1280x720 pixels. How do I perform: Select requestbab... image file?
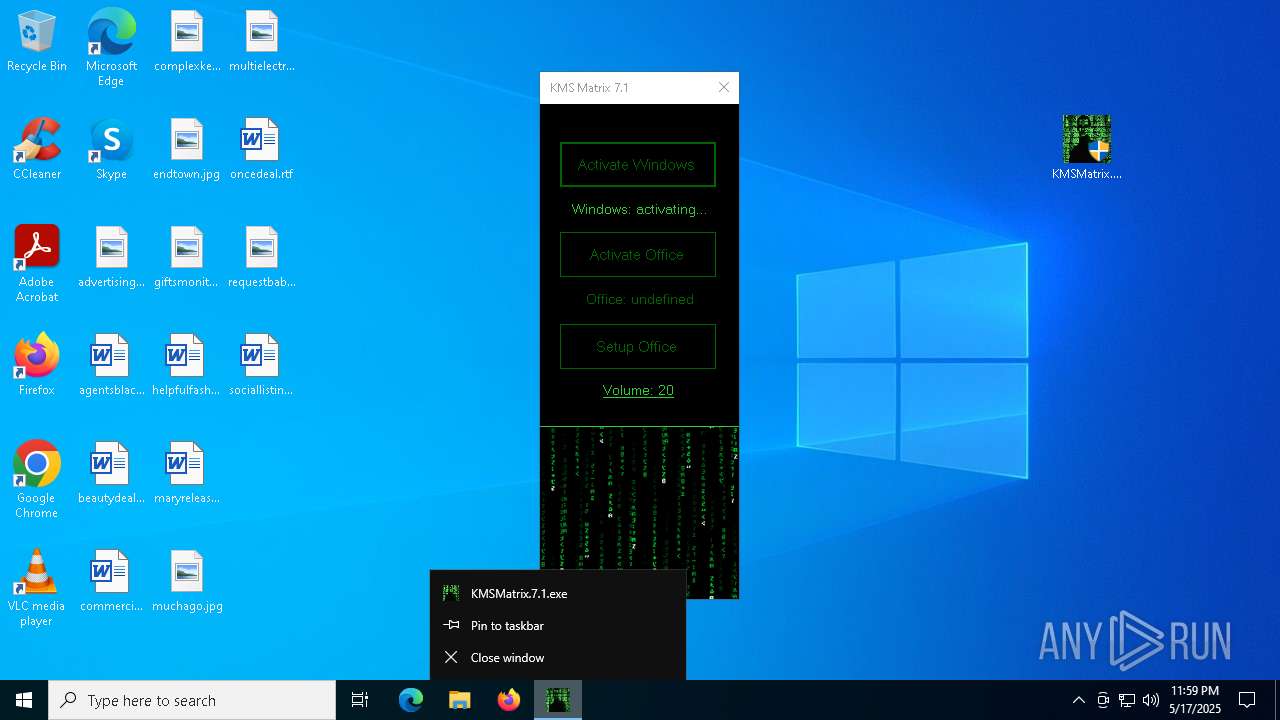262,258
